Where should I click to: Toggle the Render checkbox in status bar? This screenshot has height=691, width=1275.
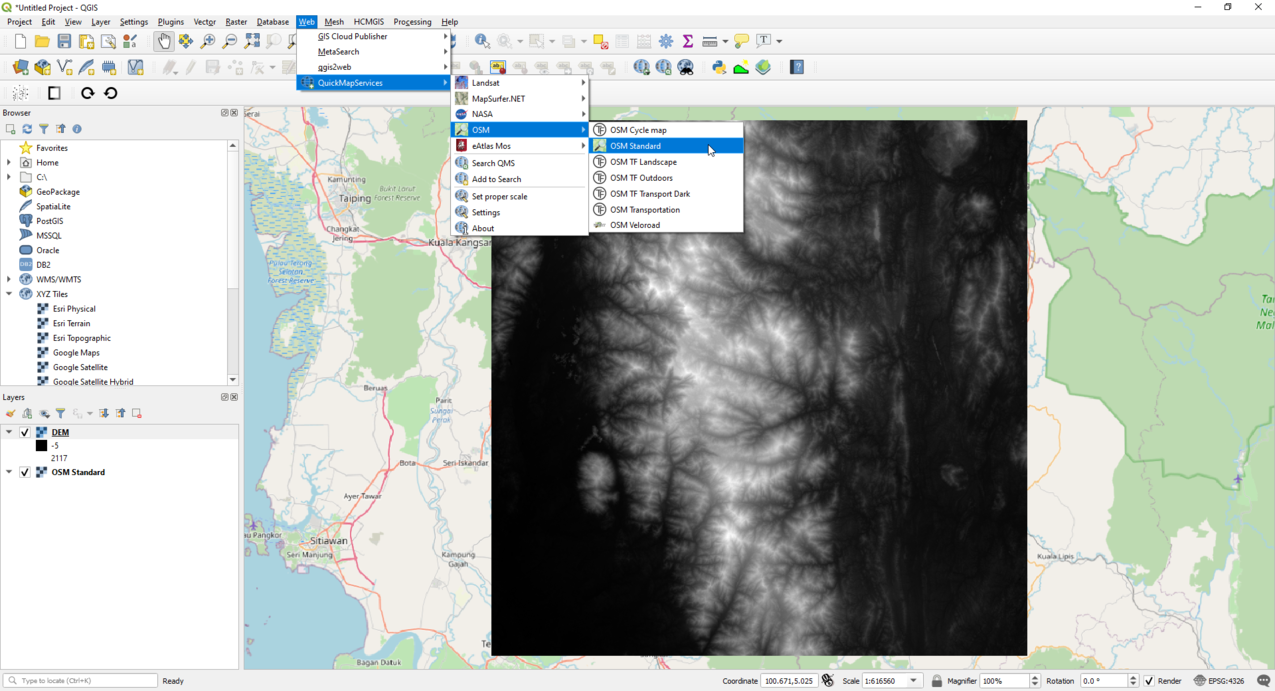click(x=1149, y=681)
